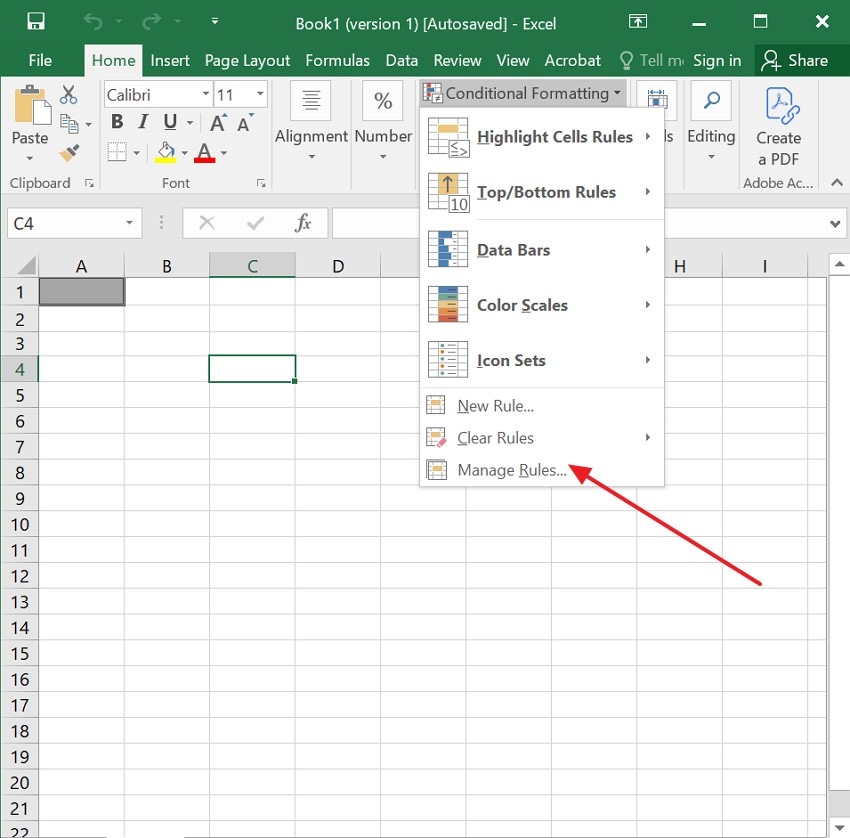Select row 10 header
The width and height of the screenshot is (850, 838).
click(x=20, y=524)
